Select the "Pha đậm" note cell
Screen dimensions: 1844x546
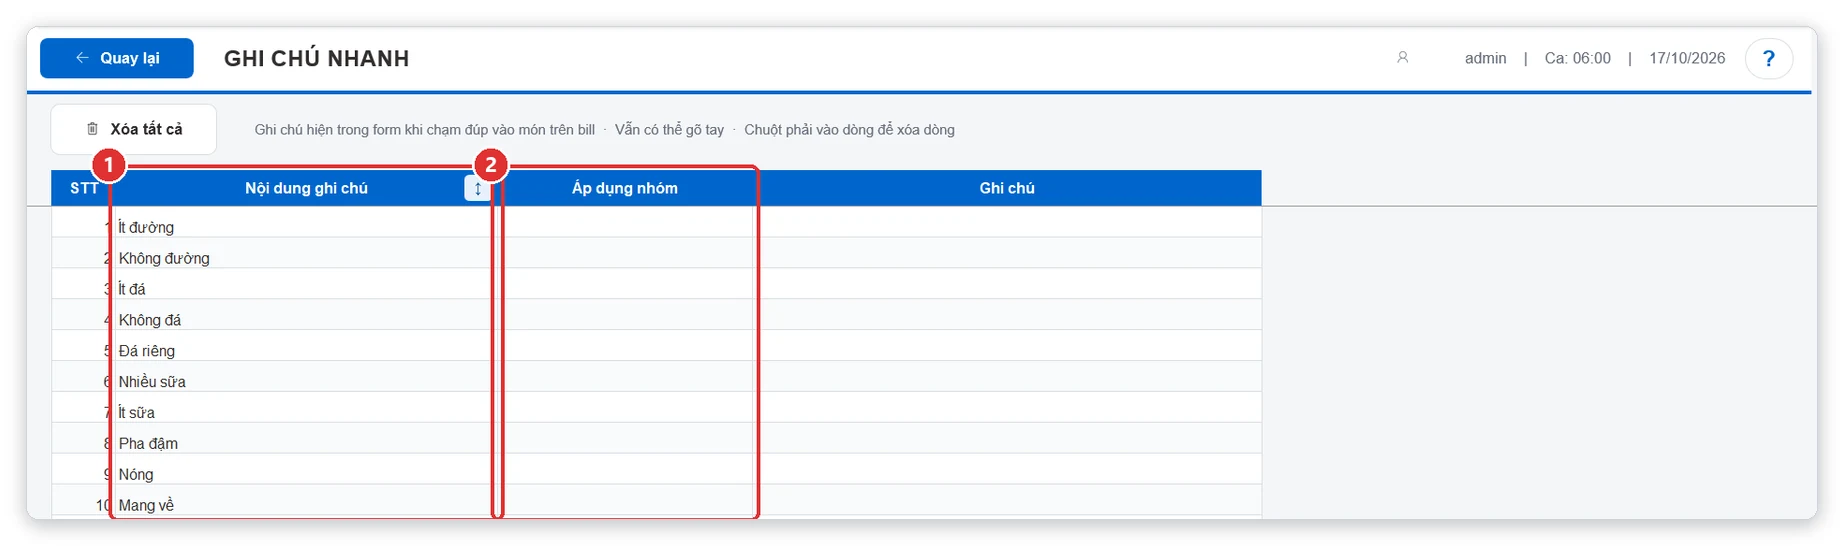click(306, 438)
